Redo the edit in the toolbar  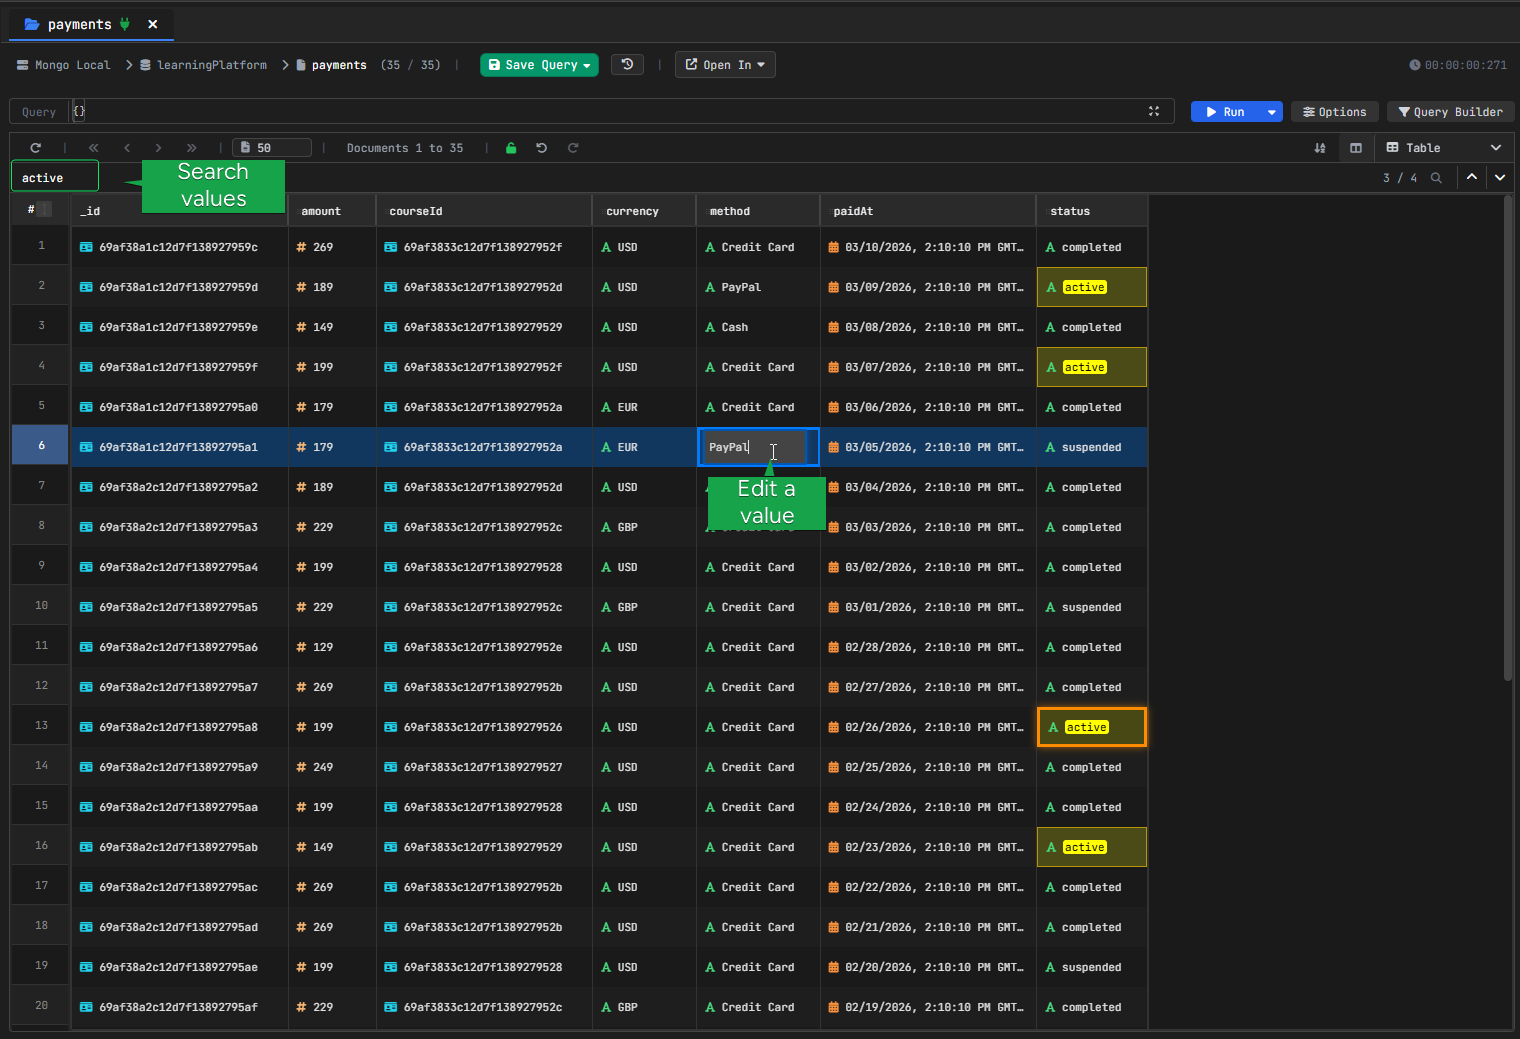tap(573, 148)
